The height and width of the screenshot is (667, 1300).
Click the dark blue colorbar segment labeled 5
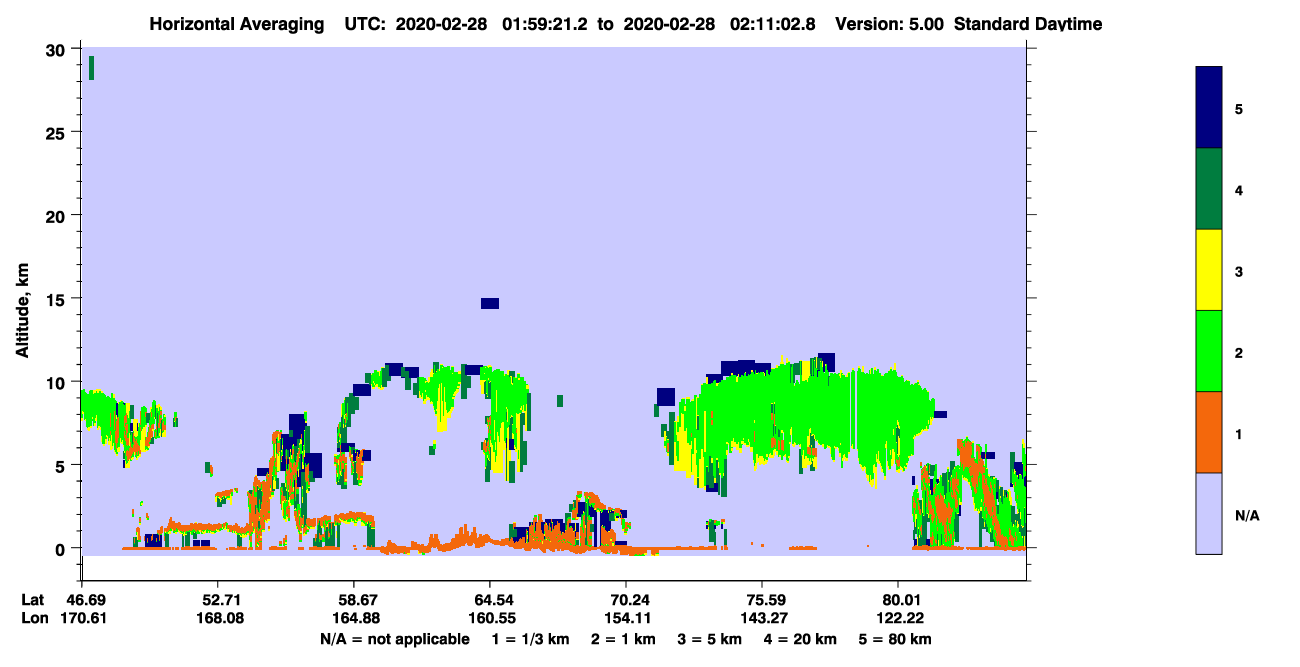1209,108
